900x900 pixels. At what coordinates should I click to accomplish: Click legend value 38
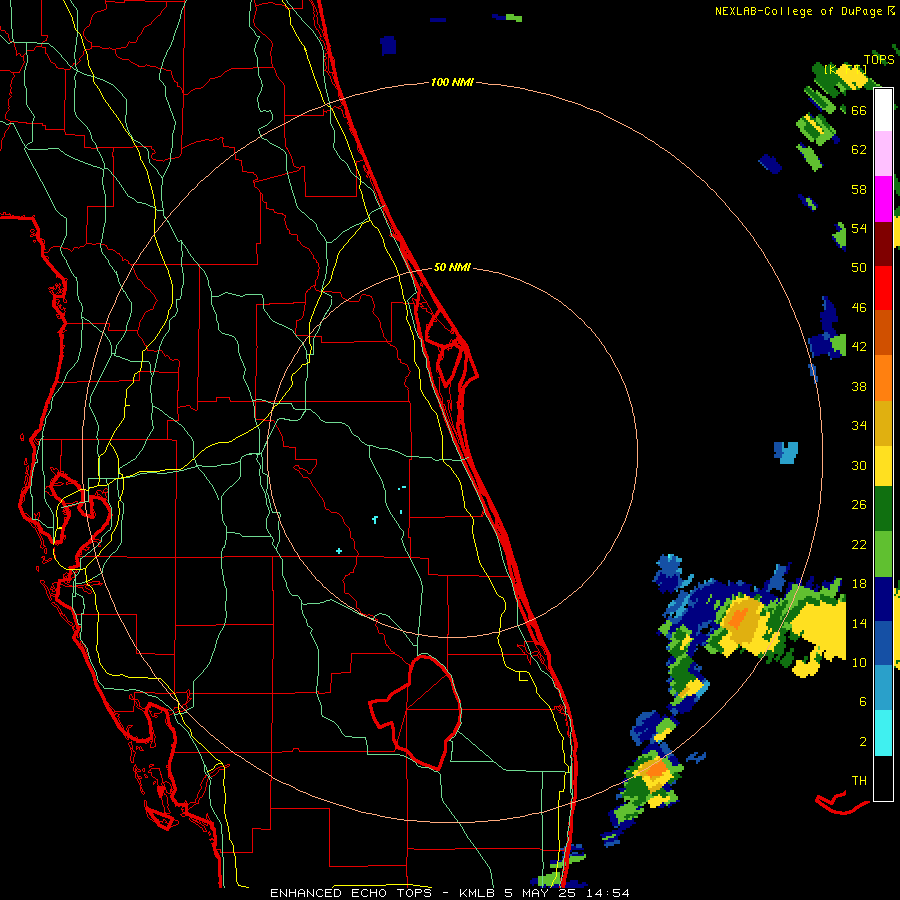(859, 387)
